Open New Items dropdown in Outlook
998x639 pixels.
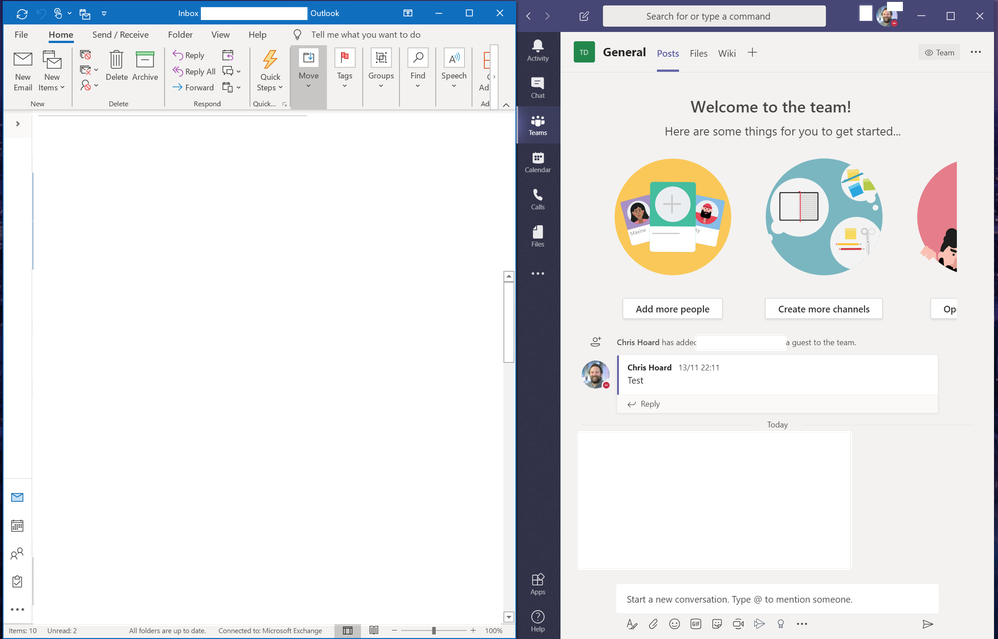coord(52,71)
